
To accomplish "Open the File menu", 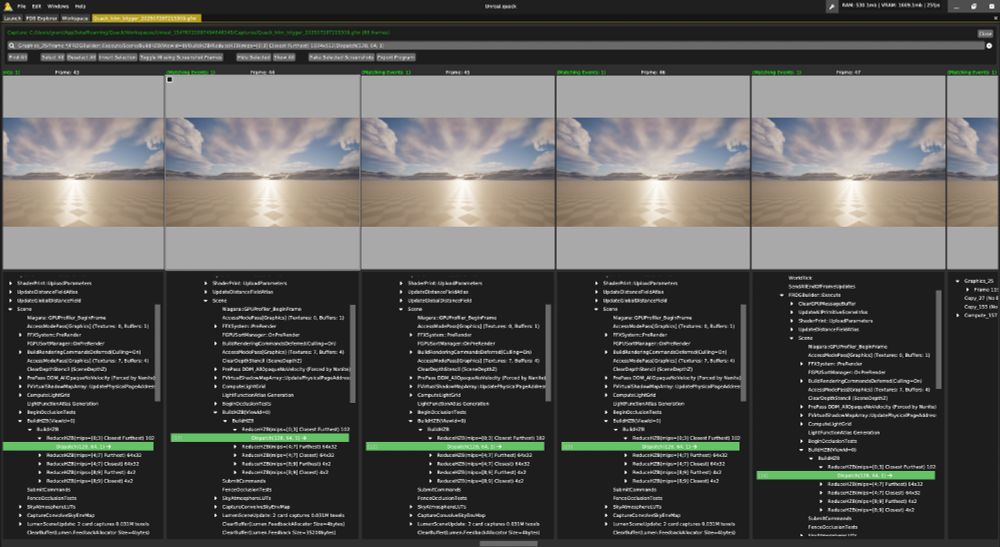I will (22, 6).
